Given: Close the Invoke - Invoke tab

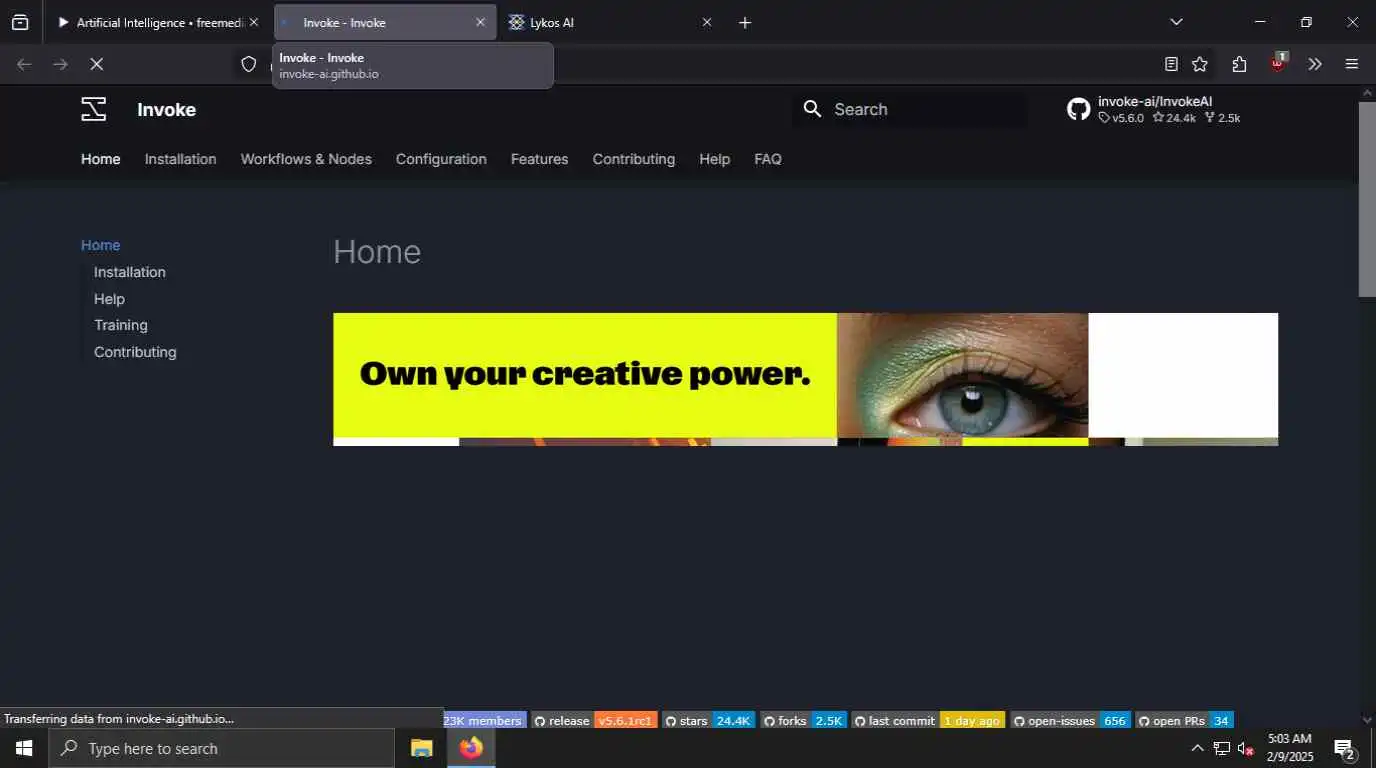Looking at the screenshot, I should point(480,22).
